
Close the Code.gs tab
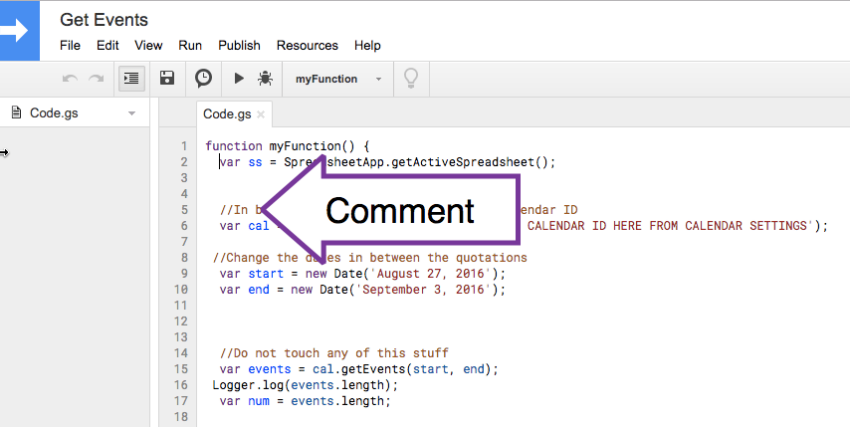261,115
